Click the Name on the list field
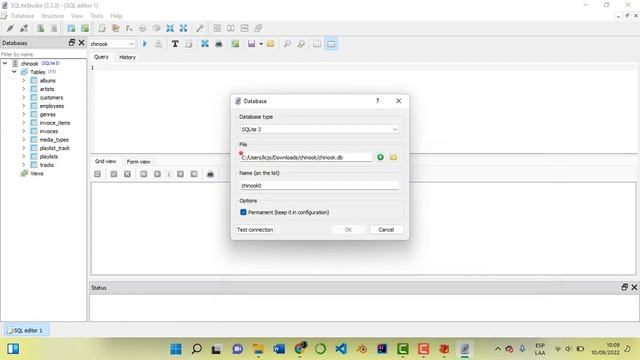 click(x=320, y=185)
